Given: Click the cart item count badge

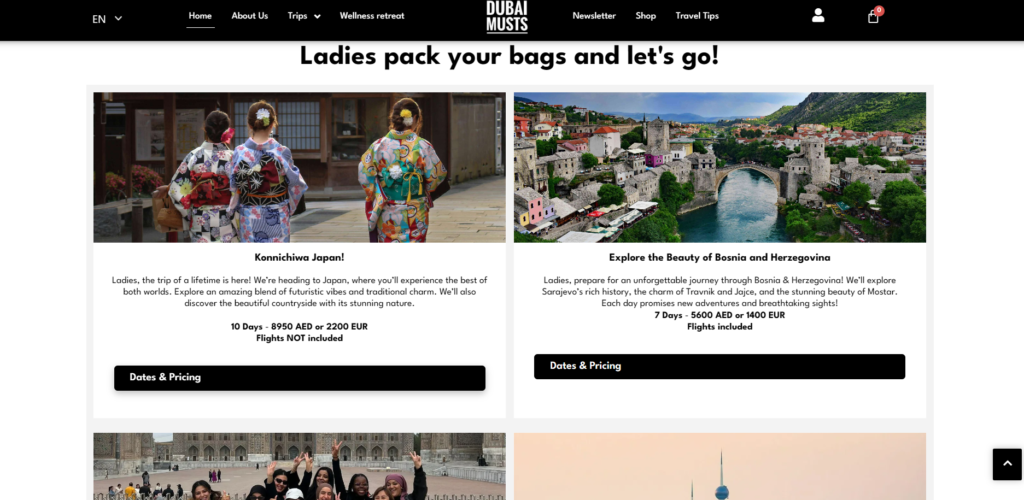Looking at the screenshot, I should [x=879, y=10].
